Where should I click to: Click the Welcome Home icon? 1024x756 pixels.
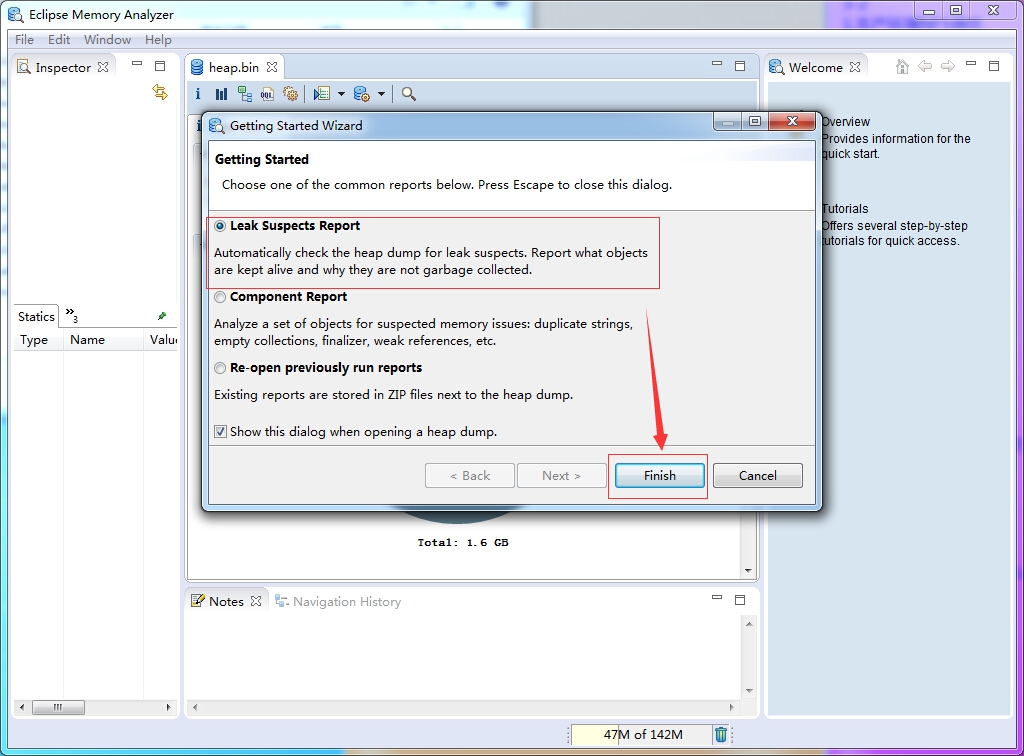[x=903, y=66]
